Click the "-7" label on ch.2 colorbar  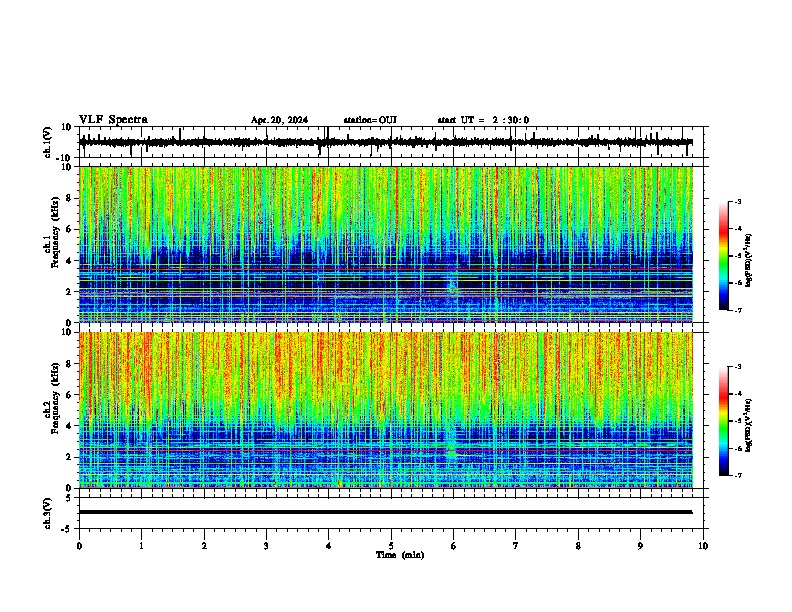point(738,476)
